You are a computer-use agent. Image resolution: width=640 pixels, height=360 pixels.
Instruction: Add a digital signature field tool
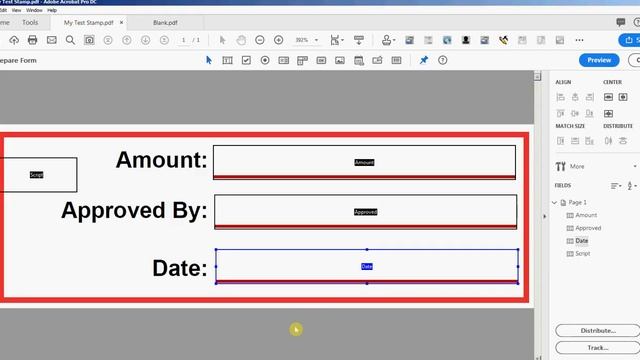click(377, 60)
